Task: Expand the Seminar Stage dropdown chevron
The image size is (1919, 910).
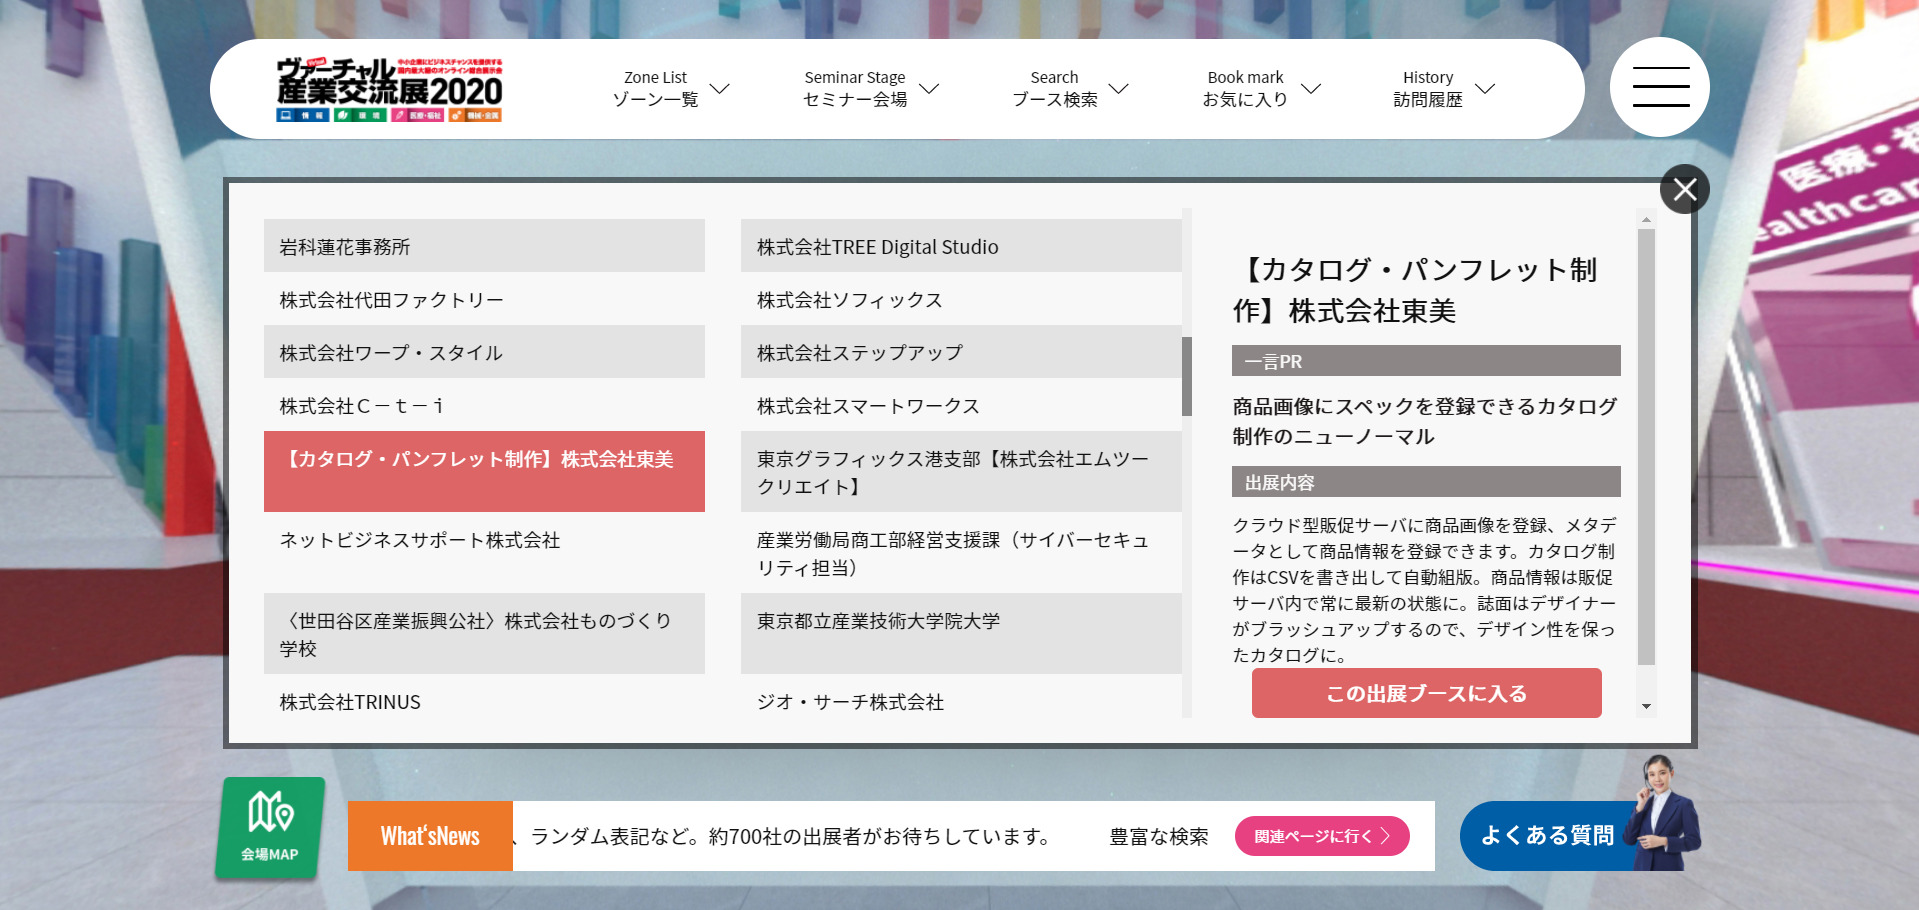Action: 929,88
